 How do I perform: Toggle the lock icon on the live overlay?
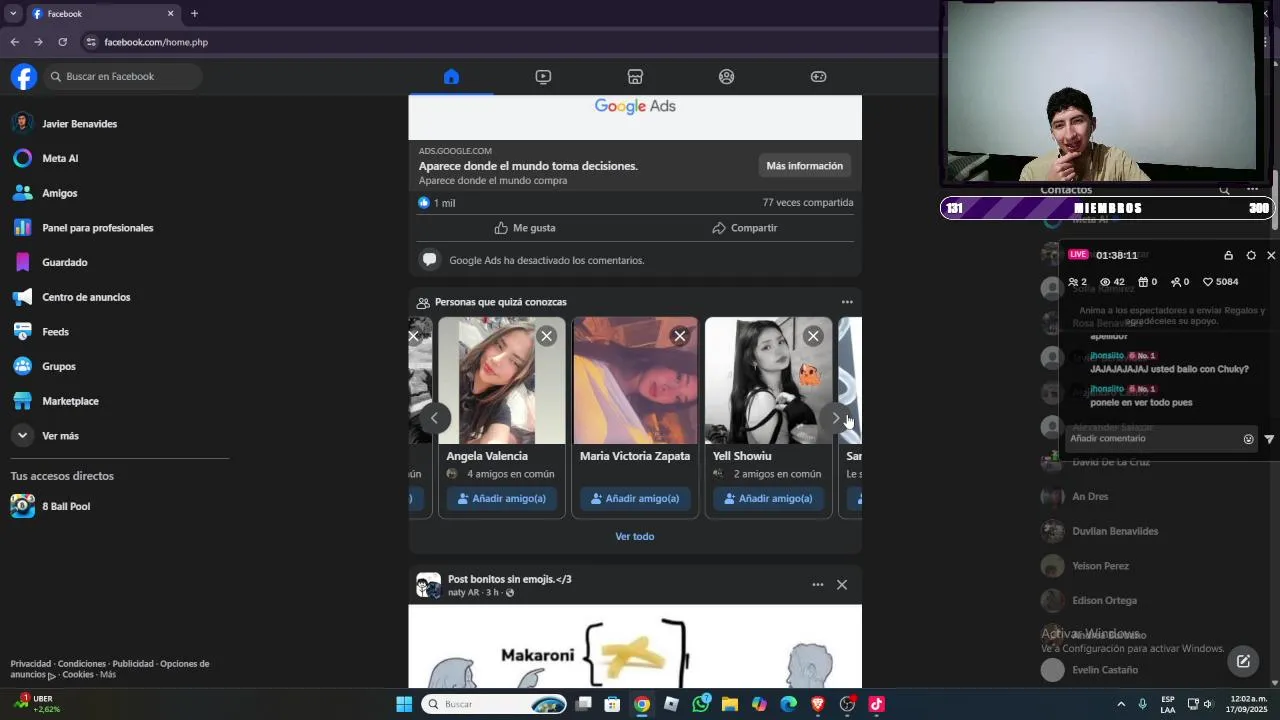coord(1228,256)
